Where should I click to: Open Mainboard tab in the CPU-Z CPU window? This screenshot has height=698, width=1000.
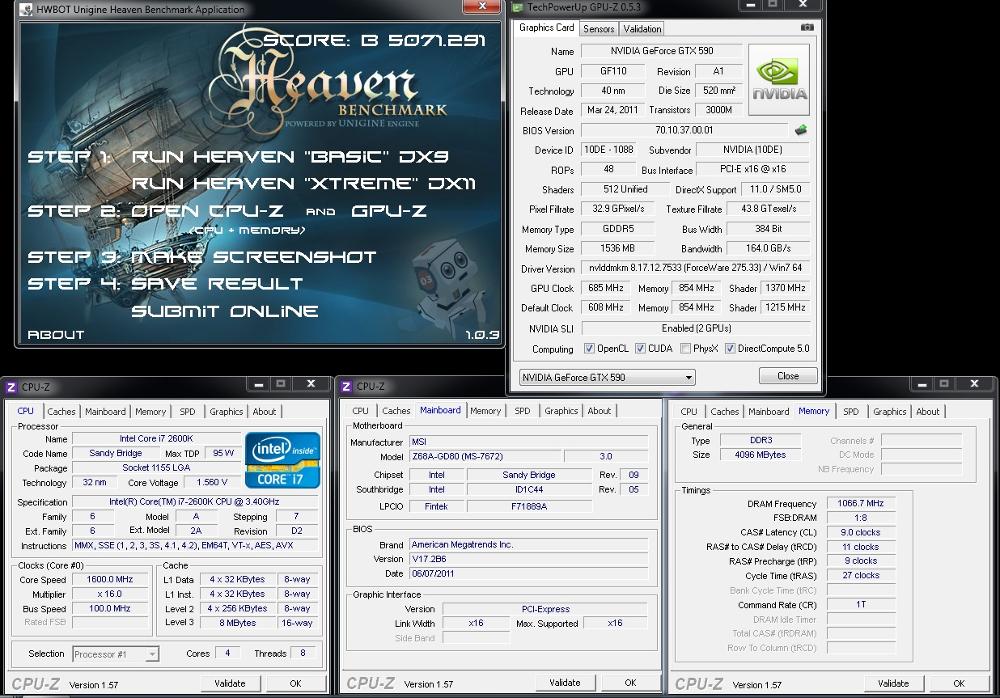pos(105,412)
